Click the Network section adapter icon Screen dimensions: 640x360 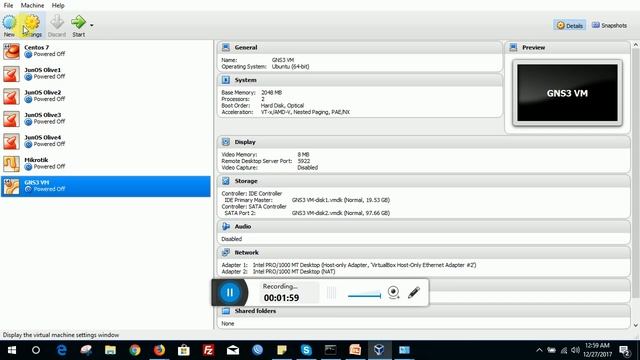(x=226, y=252)
